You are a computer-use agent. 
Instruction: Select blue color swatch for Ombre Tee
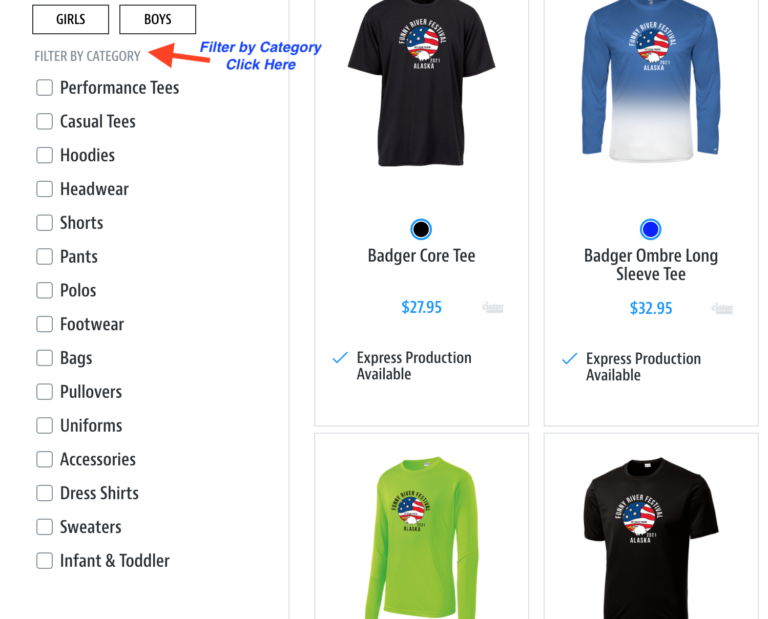coord(650,229)
